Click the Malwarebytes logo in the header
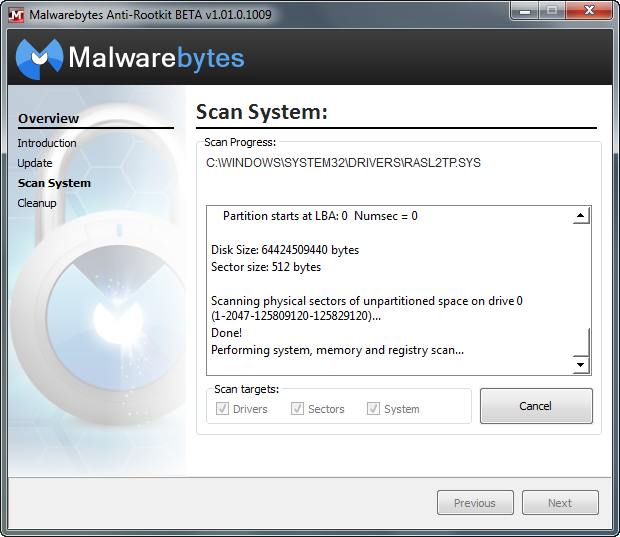This screenshot has width=620, height=537. point(130,58)
